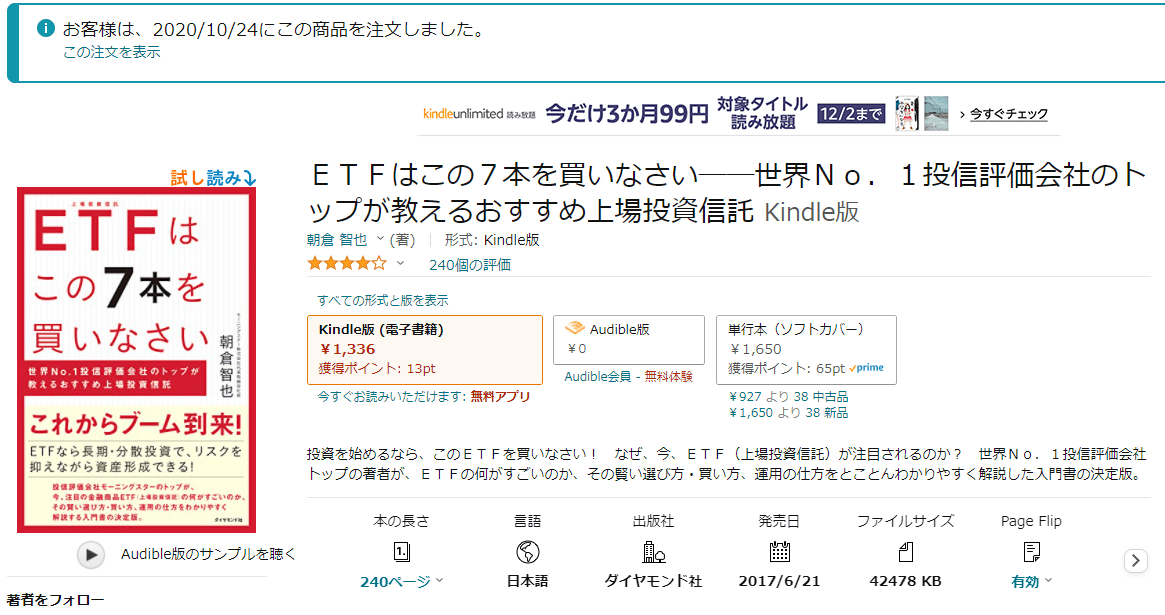Click the 獲得ポイント: 13pt text
The width and height of the screenshot is (1165, 615).
pos(377,368)
